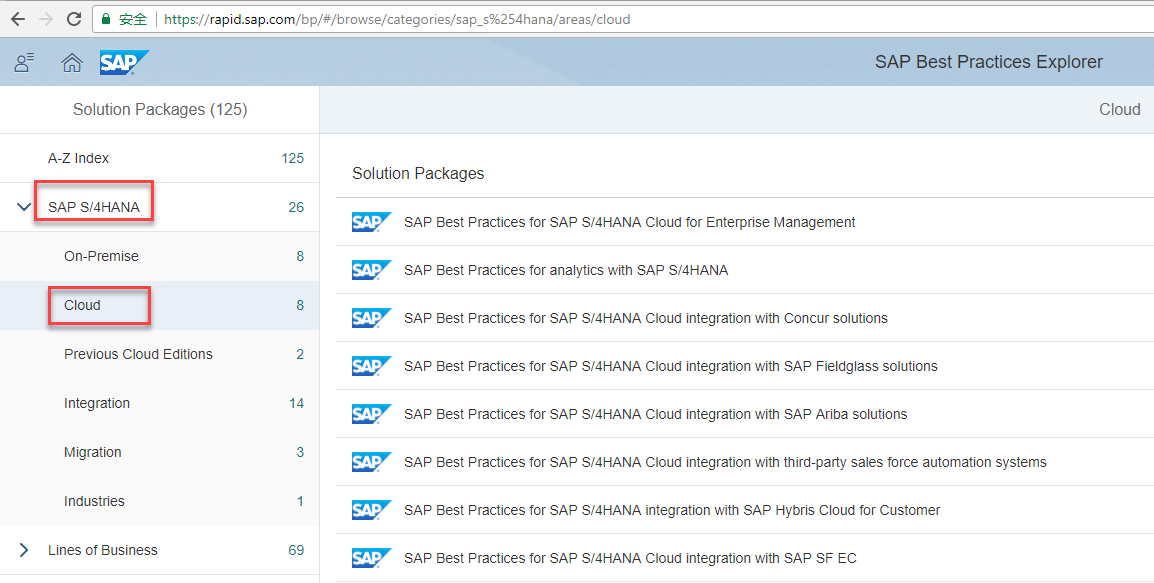Go to home via house icon
The width and height of the screenshot is (1154, 583).
tap(71, 63)
